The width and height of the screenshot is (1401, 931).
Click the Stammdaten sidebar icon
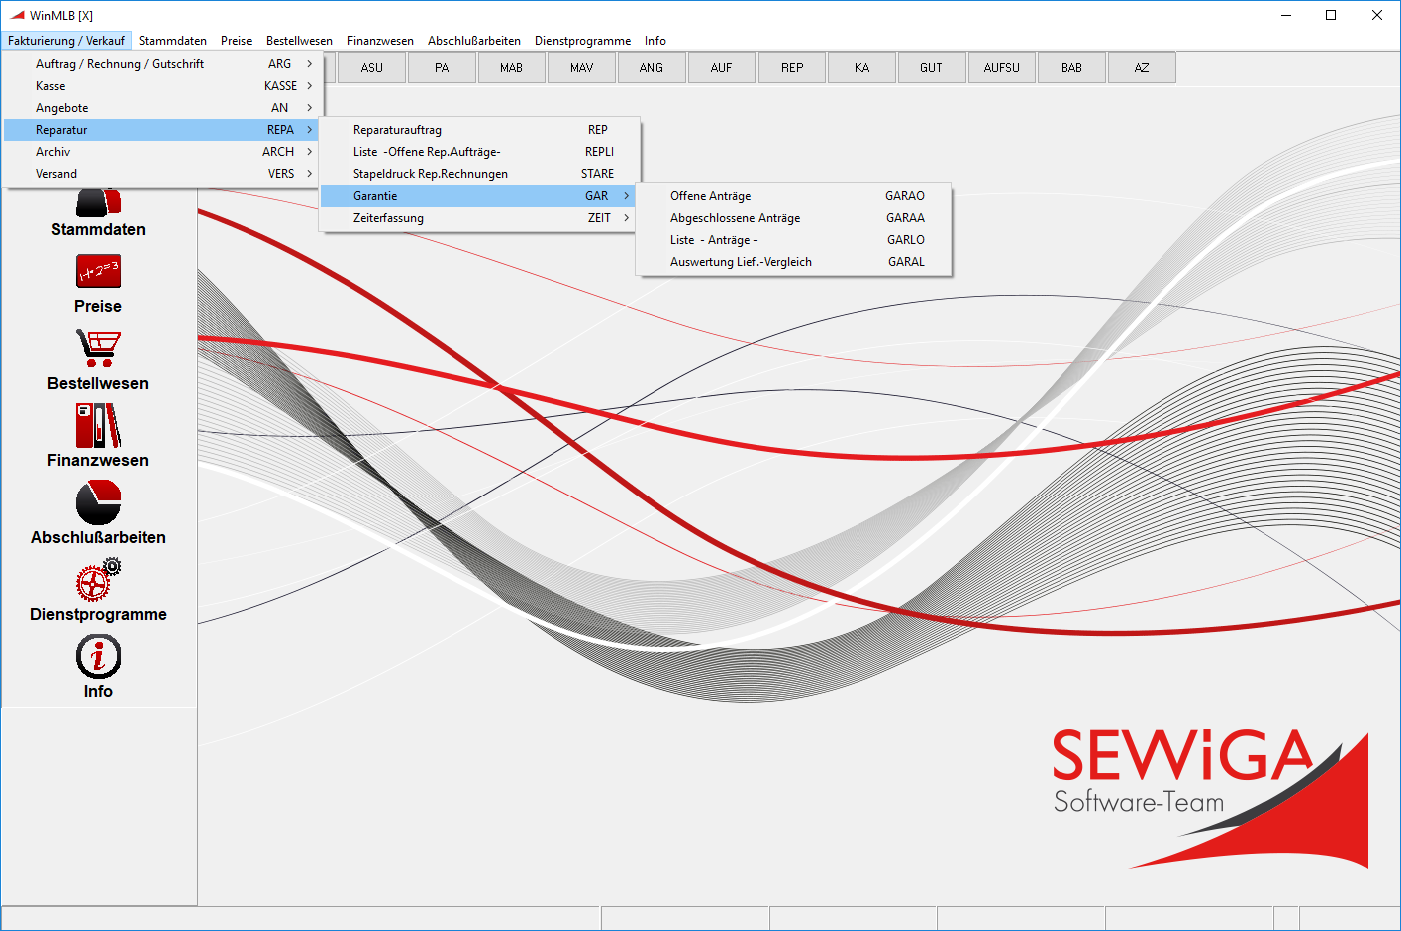point(98,201)
